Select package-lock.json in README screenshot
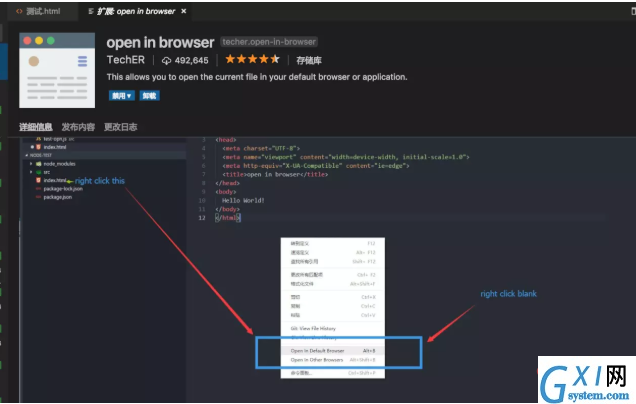 tap(63, 189)
